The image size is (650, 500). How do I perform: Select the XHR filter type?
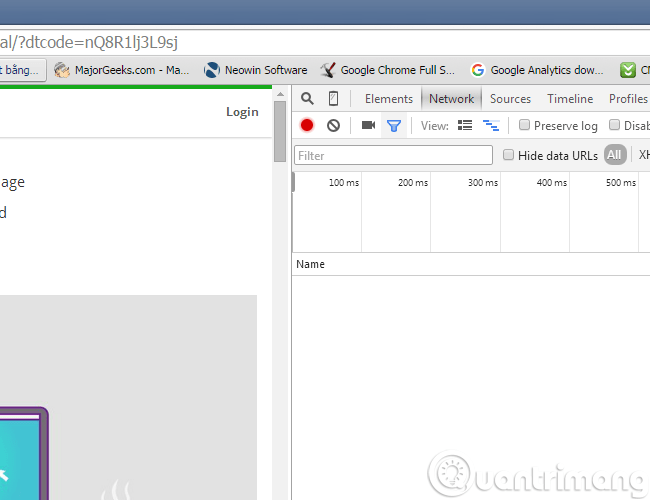click(644, 155)
